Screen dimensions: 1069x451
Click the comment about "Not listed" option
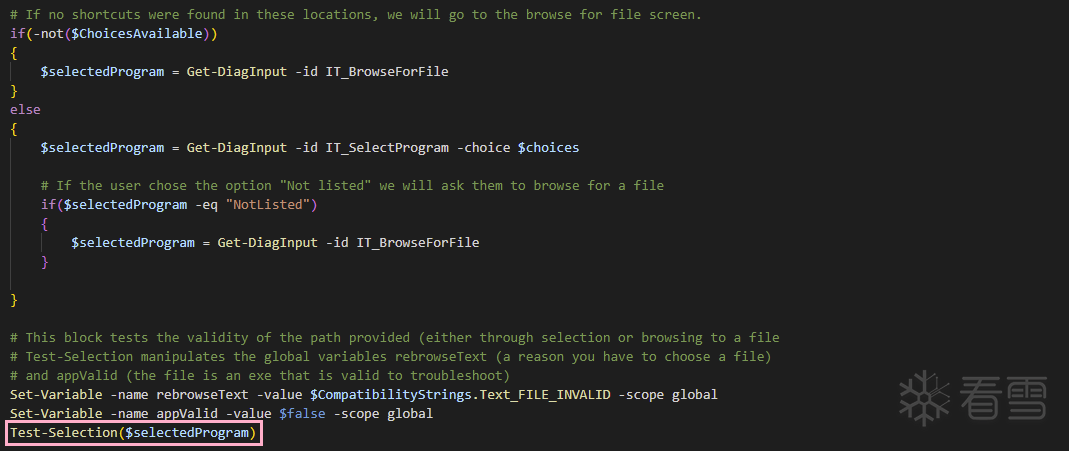point(352,185)
